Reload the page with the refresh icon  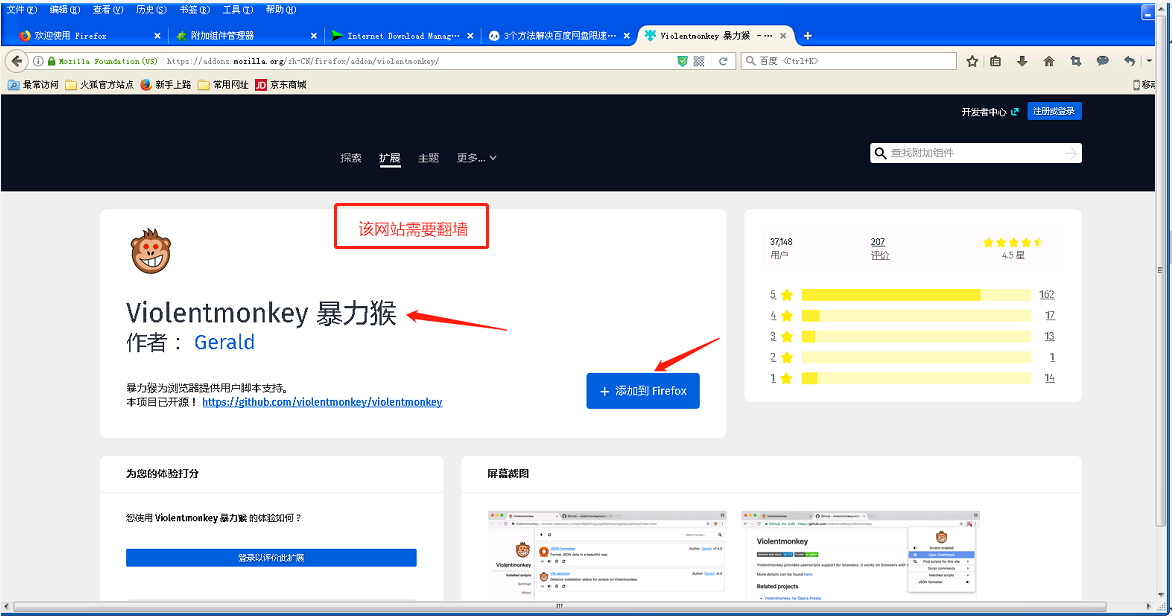pos(723,61)
